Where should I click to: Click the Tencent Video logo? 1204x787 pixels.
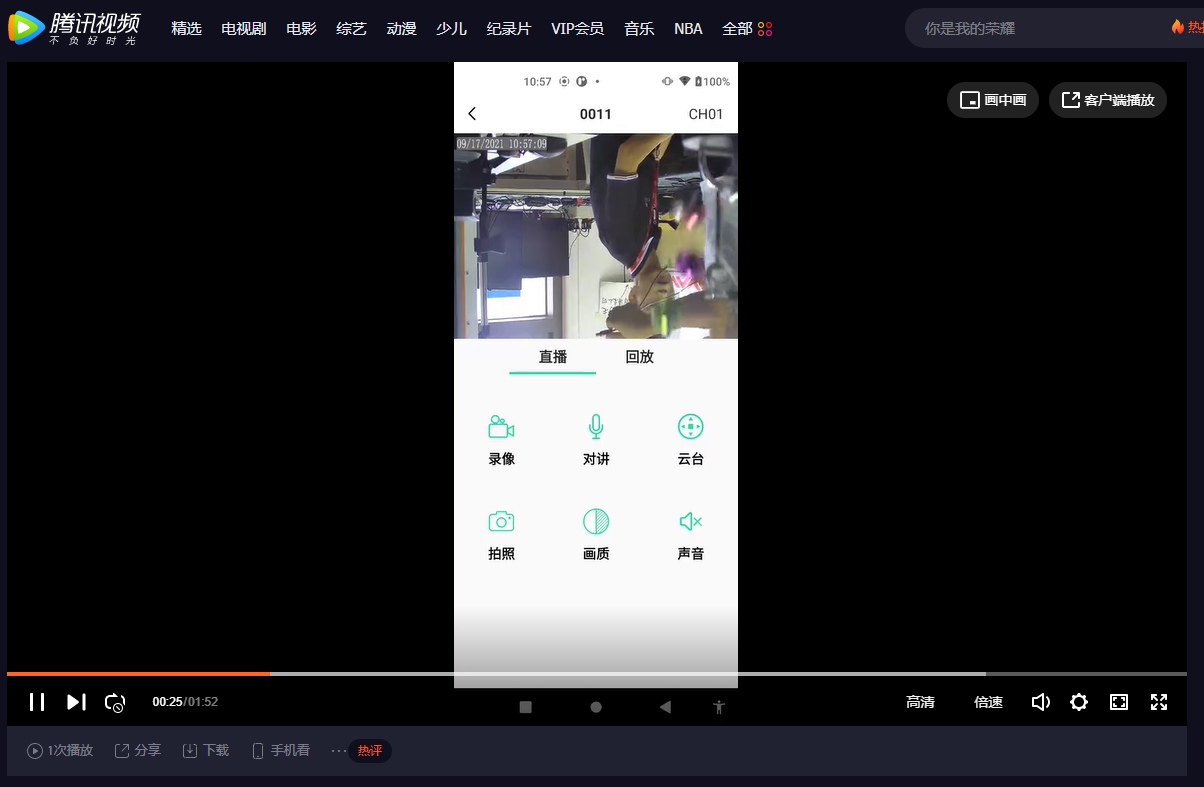pos(74,28)
